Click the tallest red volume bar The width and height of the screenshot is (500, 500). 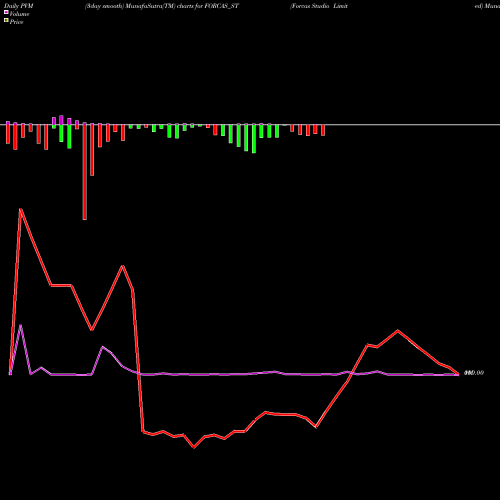85,171
